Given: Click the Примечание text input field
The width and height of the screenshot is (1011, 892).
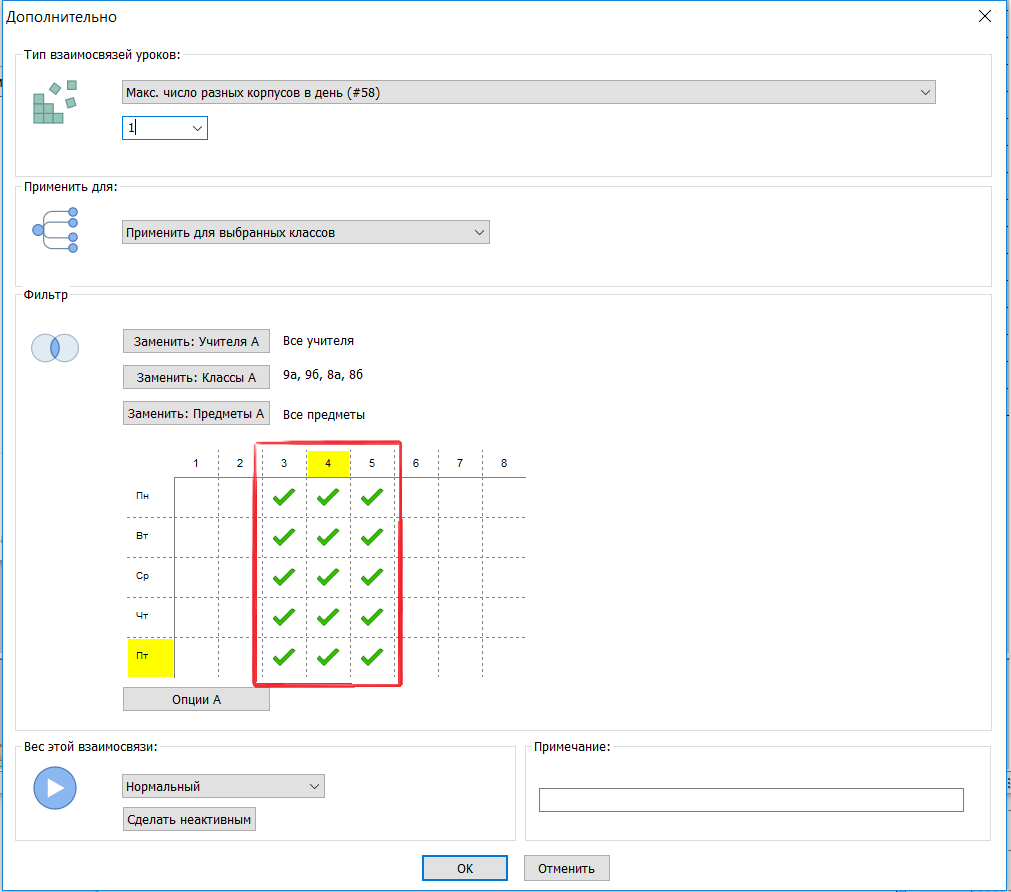Looking at the screenshot, I should (750, 800).
